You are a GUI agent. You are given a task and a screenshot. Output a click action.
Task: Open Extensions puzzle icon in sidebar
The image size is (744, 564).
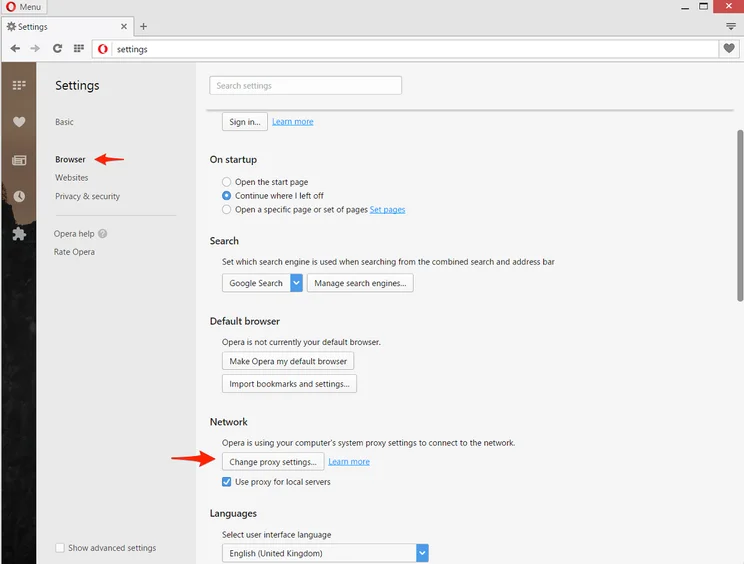(x=19, y=233)
